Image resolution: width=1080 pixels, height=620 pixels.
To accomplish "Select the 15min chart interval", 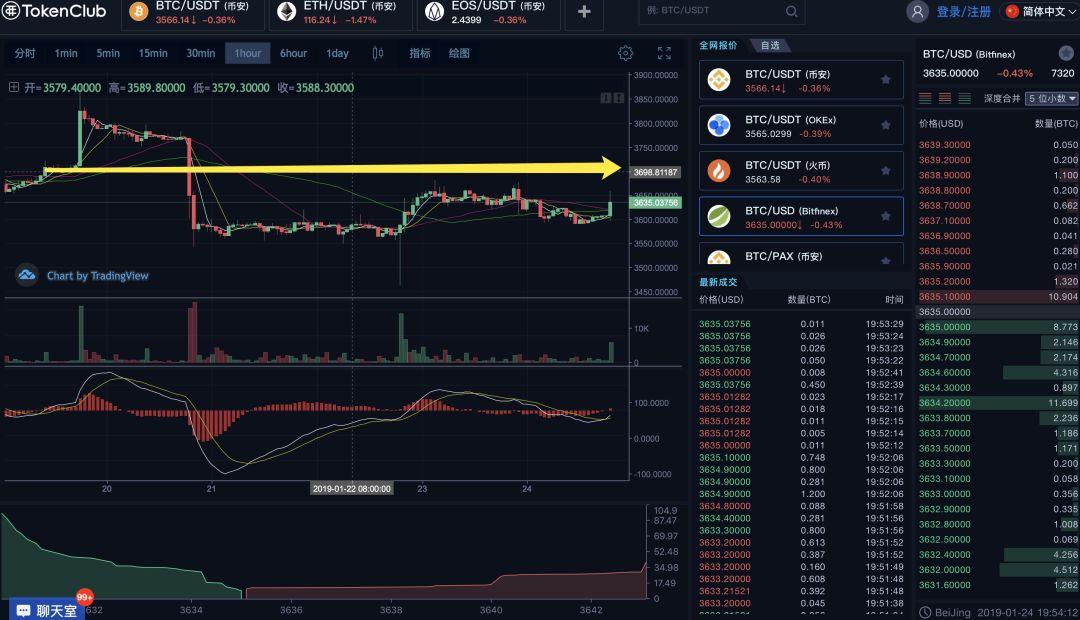I will pos(153,53).
